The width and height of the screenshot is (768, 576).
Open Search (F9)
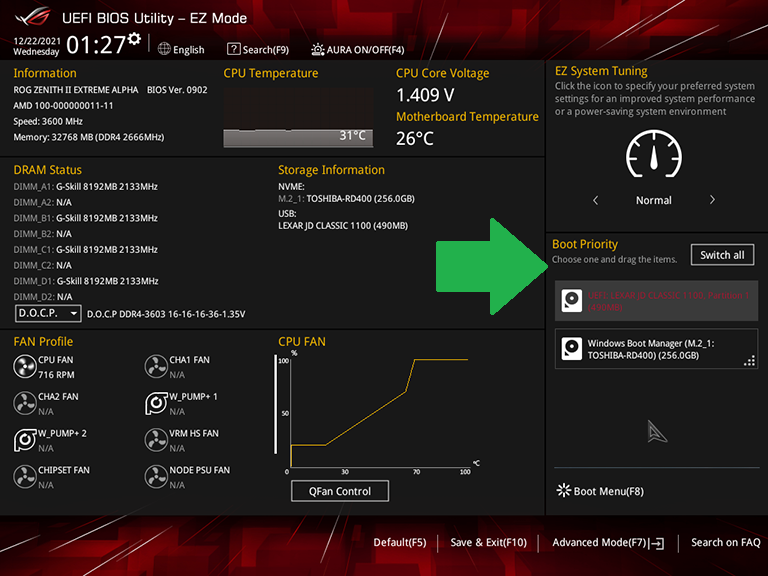point(258,49)
